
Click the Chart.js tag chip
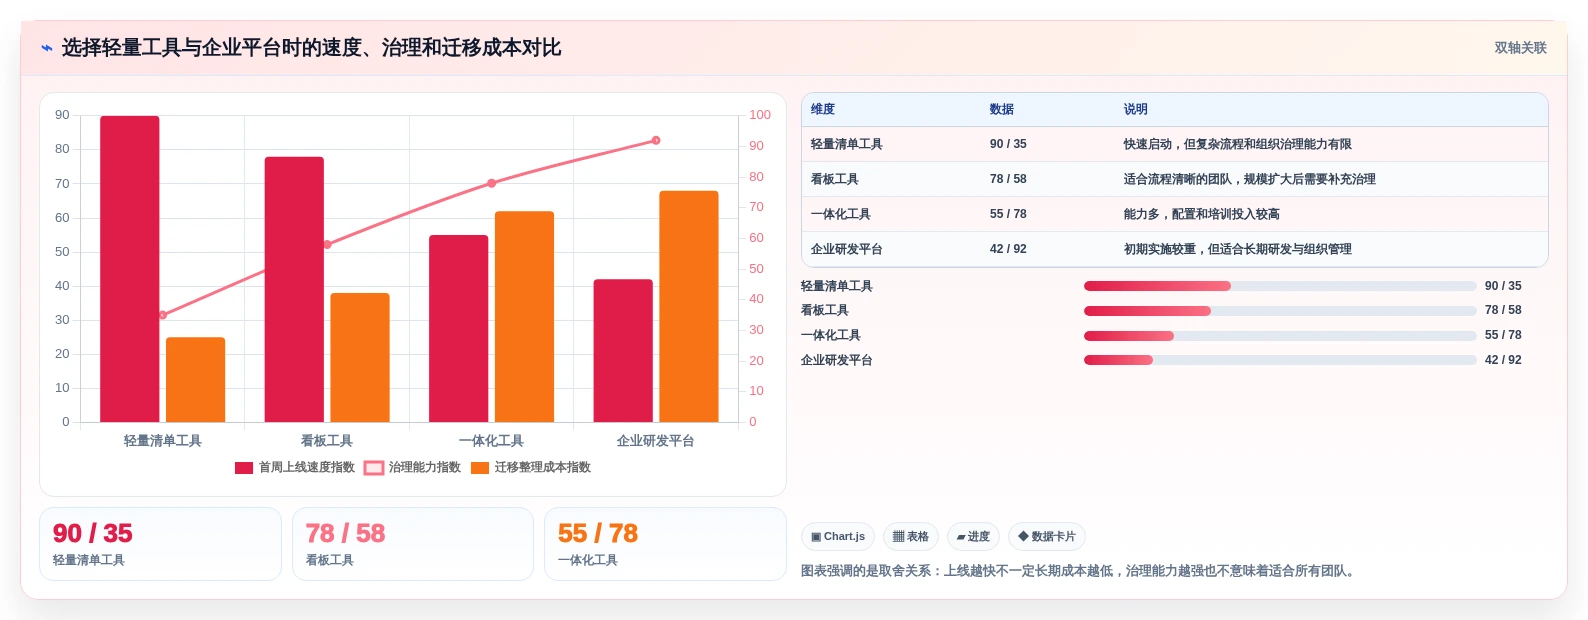838,537
